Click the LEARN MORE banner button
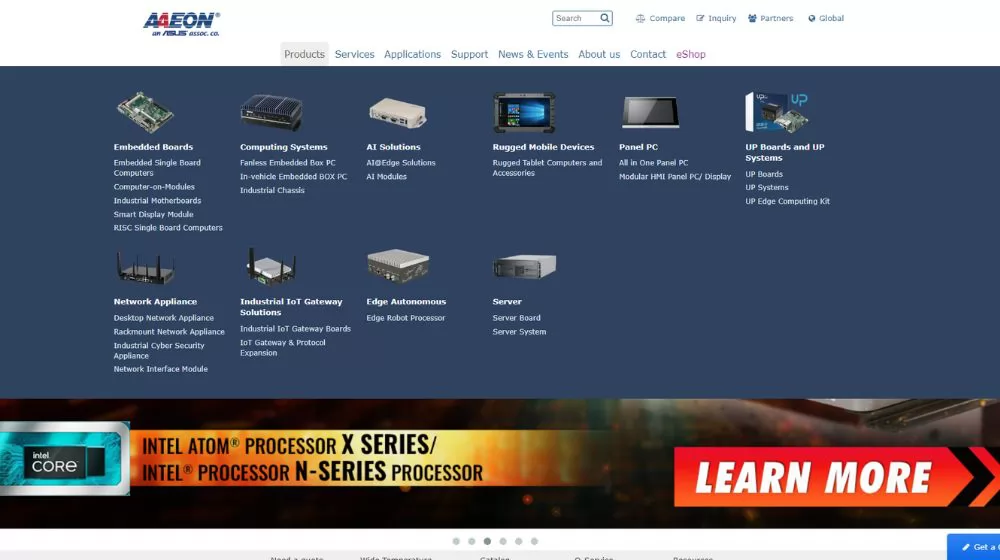 click(x=835, y=477)
